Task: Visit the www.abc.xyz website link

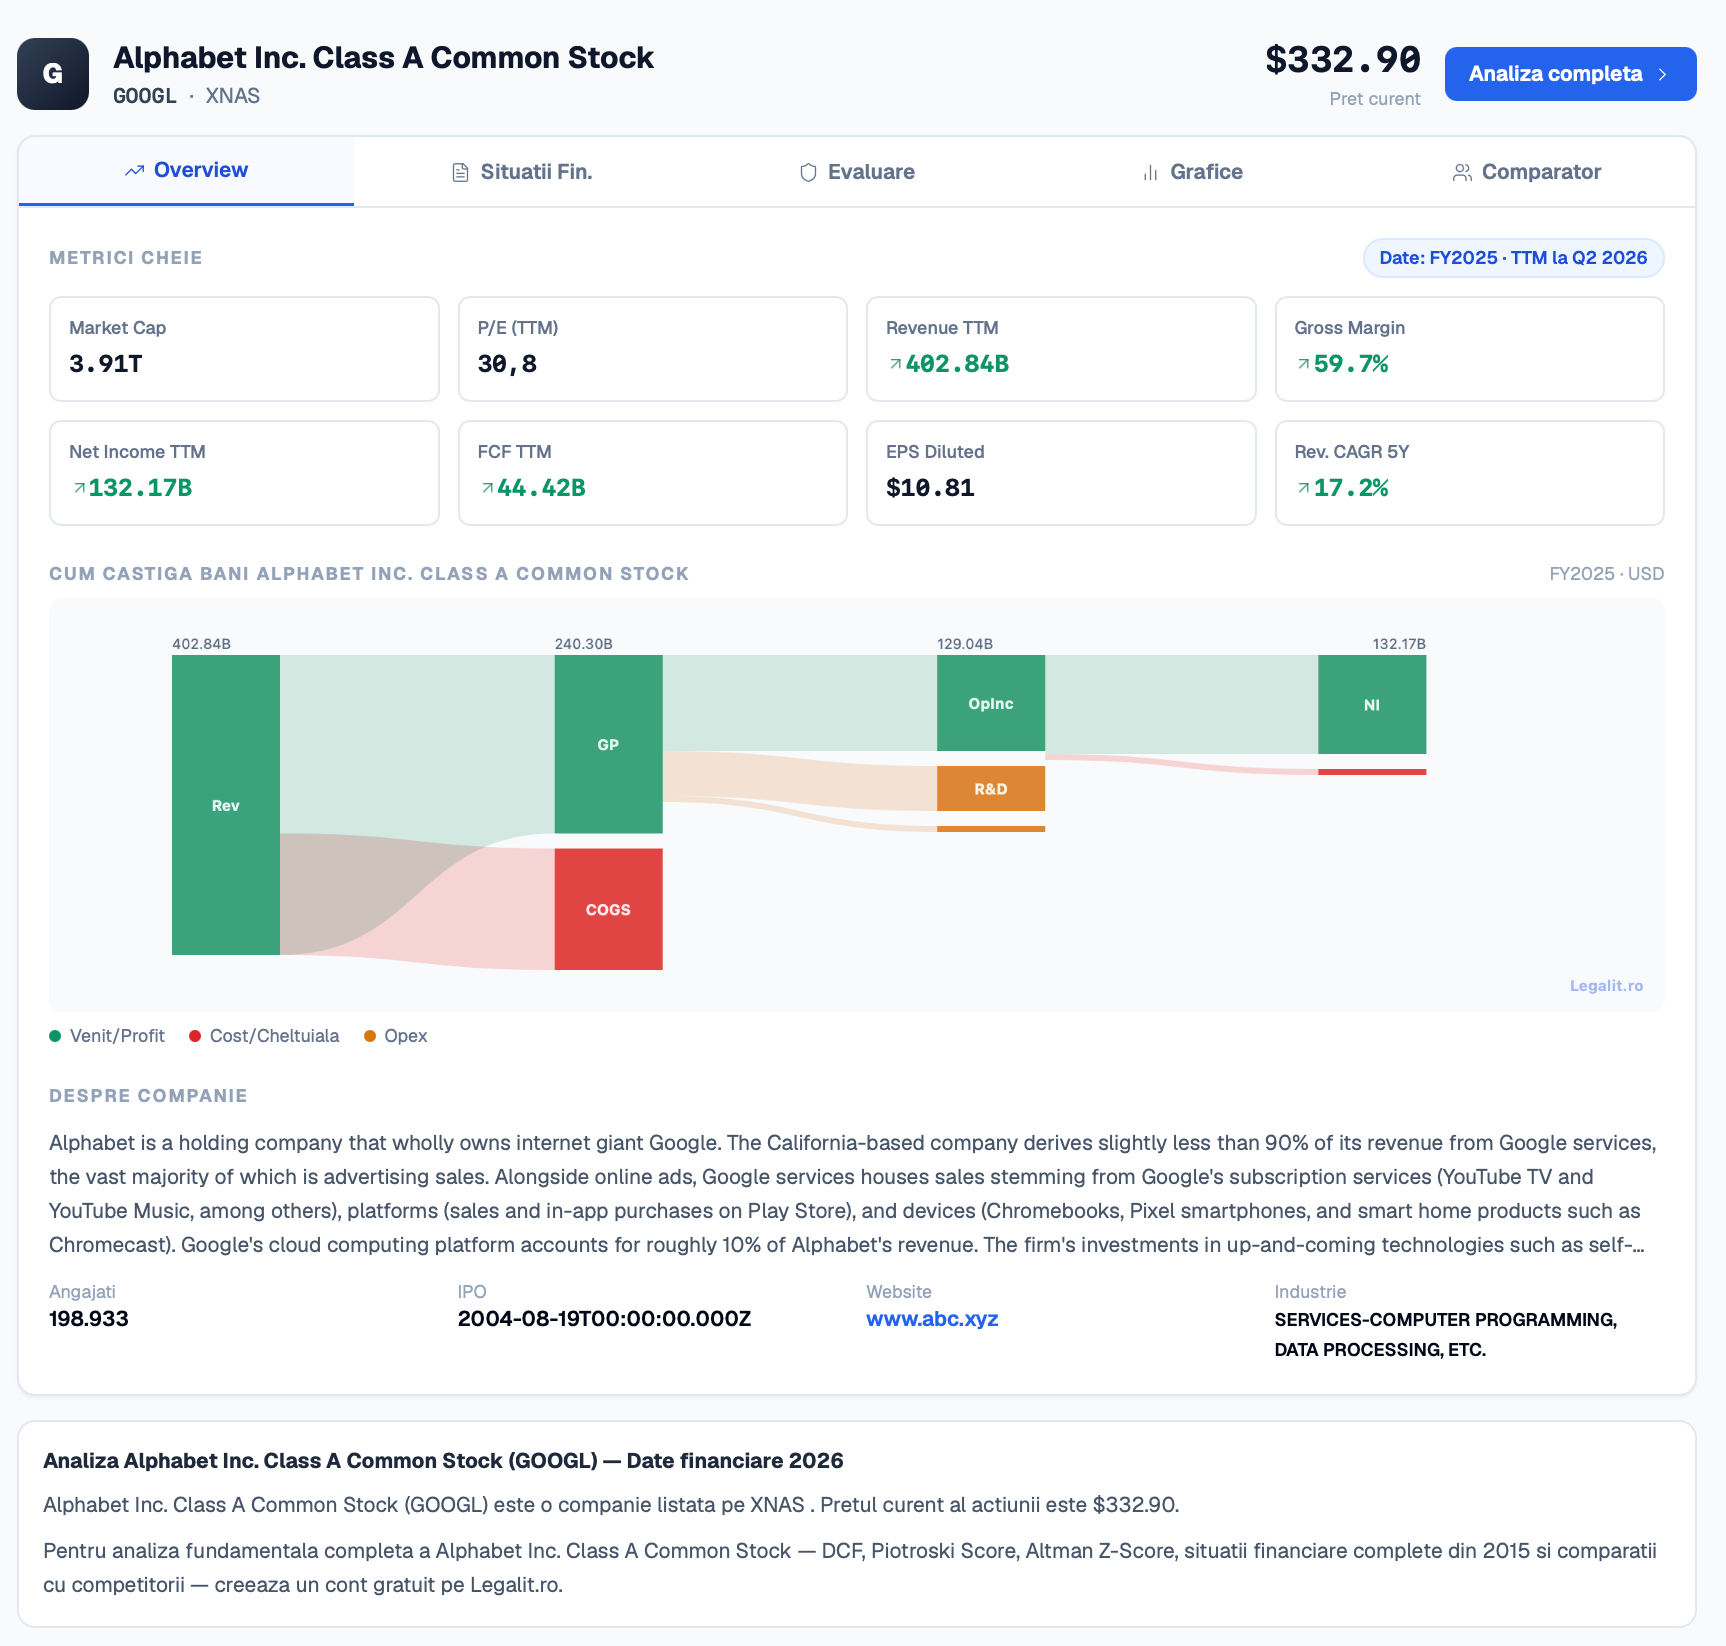Action: click(932, 1319)
